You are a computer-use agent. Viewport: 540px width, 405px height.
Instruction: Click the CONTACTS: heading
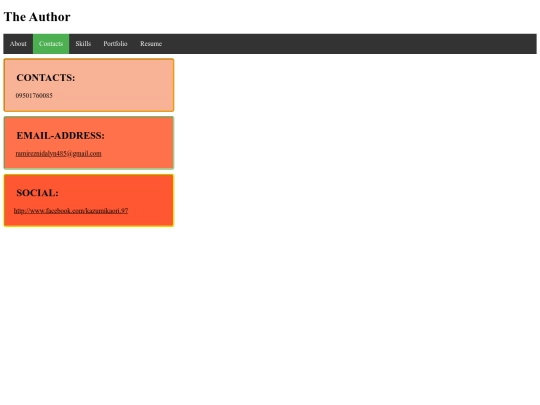point(46,78)
